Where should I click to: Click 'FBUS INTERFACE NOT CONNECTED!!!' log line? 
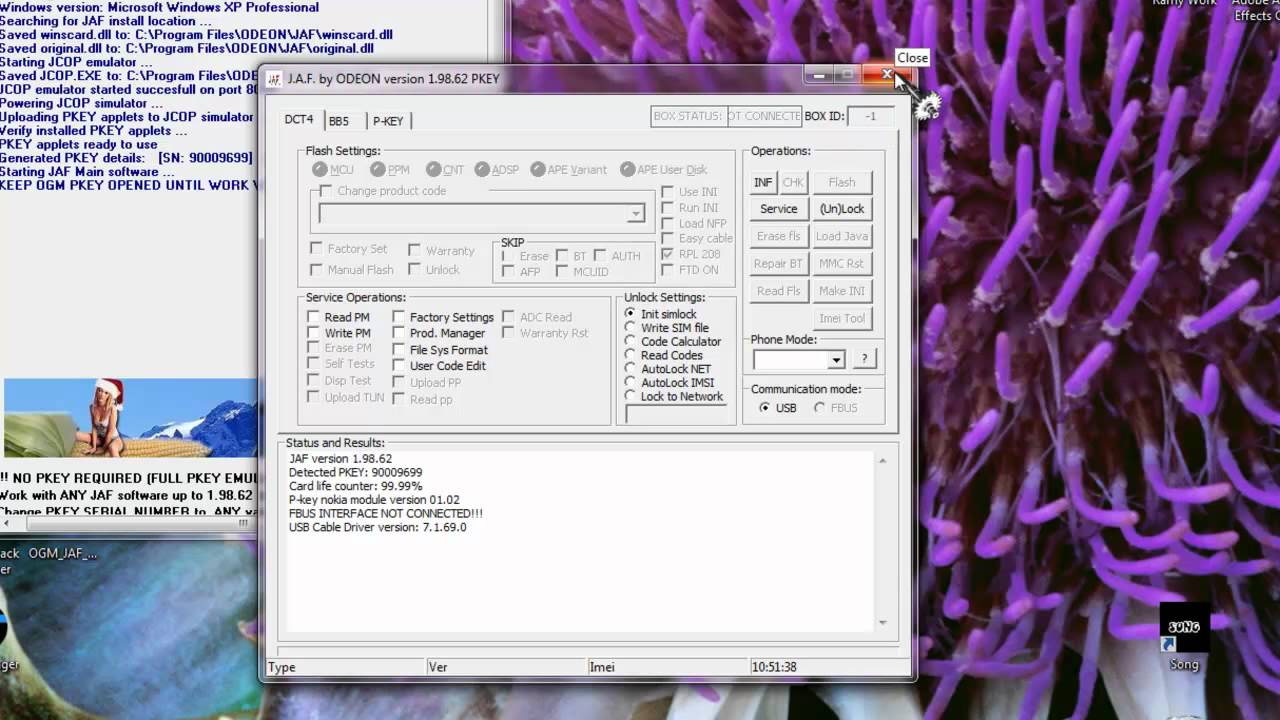[386, 514]
